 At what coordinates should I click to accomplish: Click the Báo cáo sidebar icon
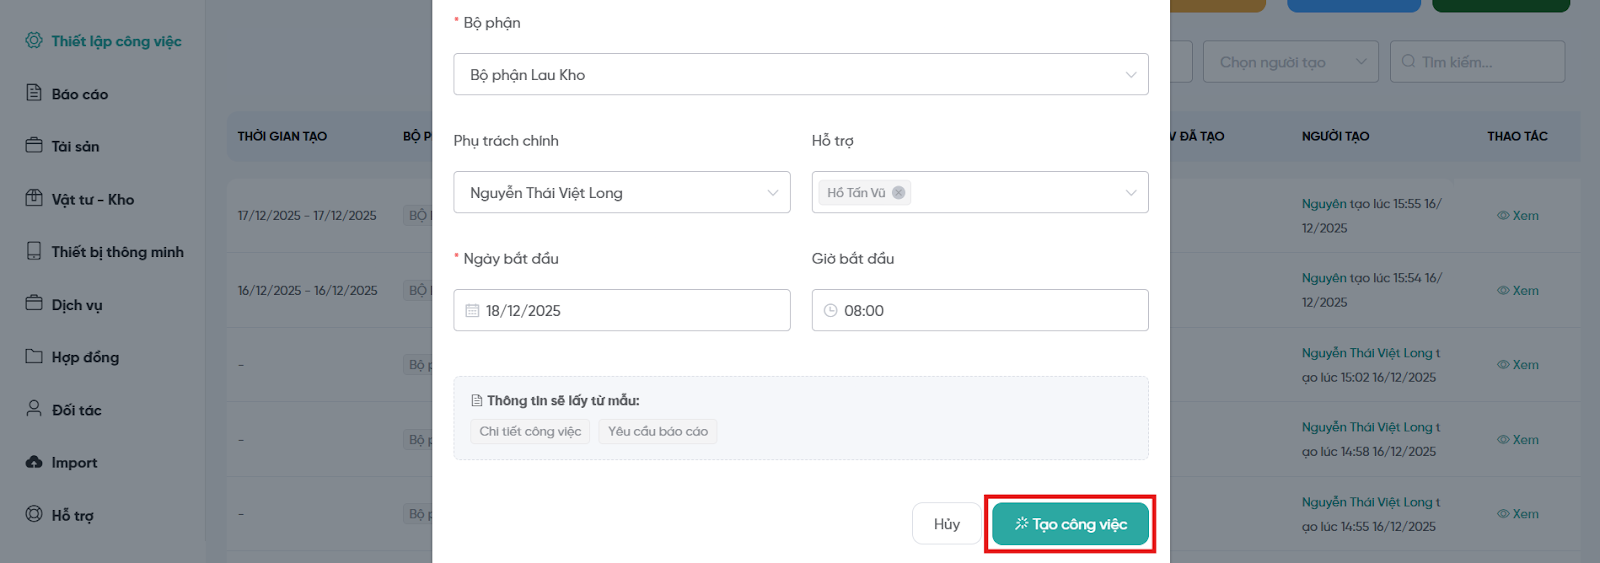34,93
